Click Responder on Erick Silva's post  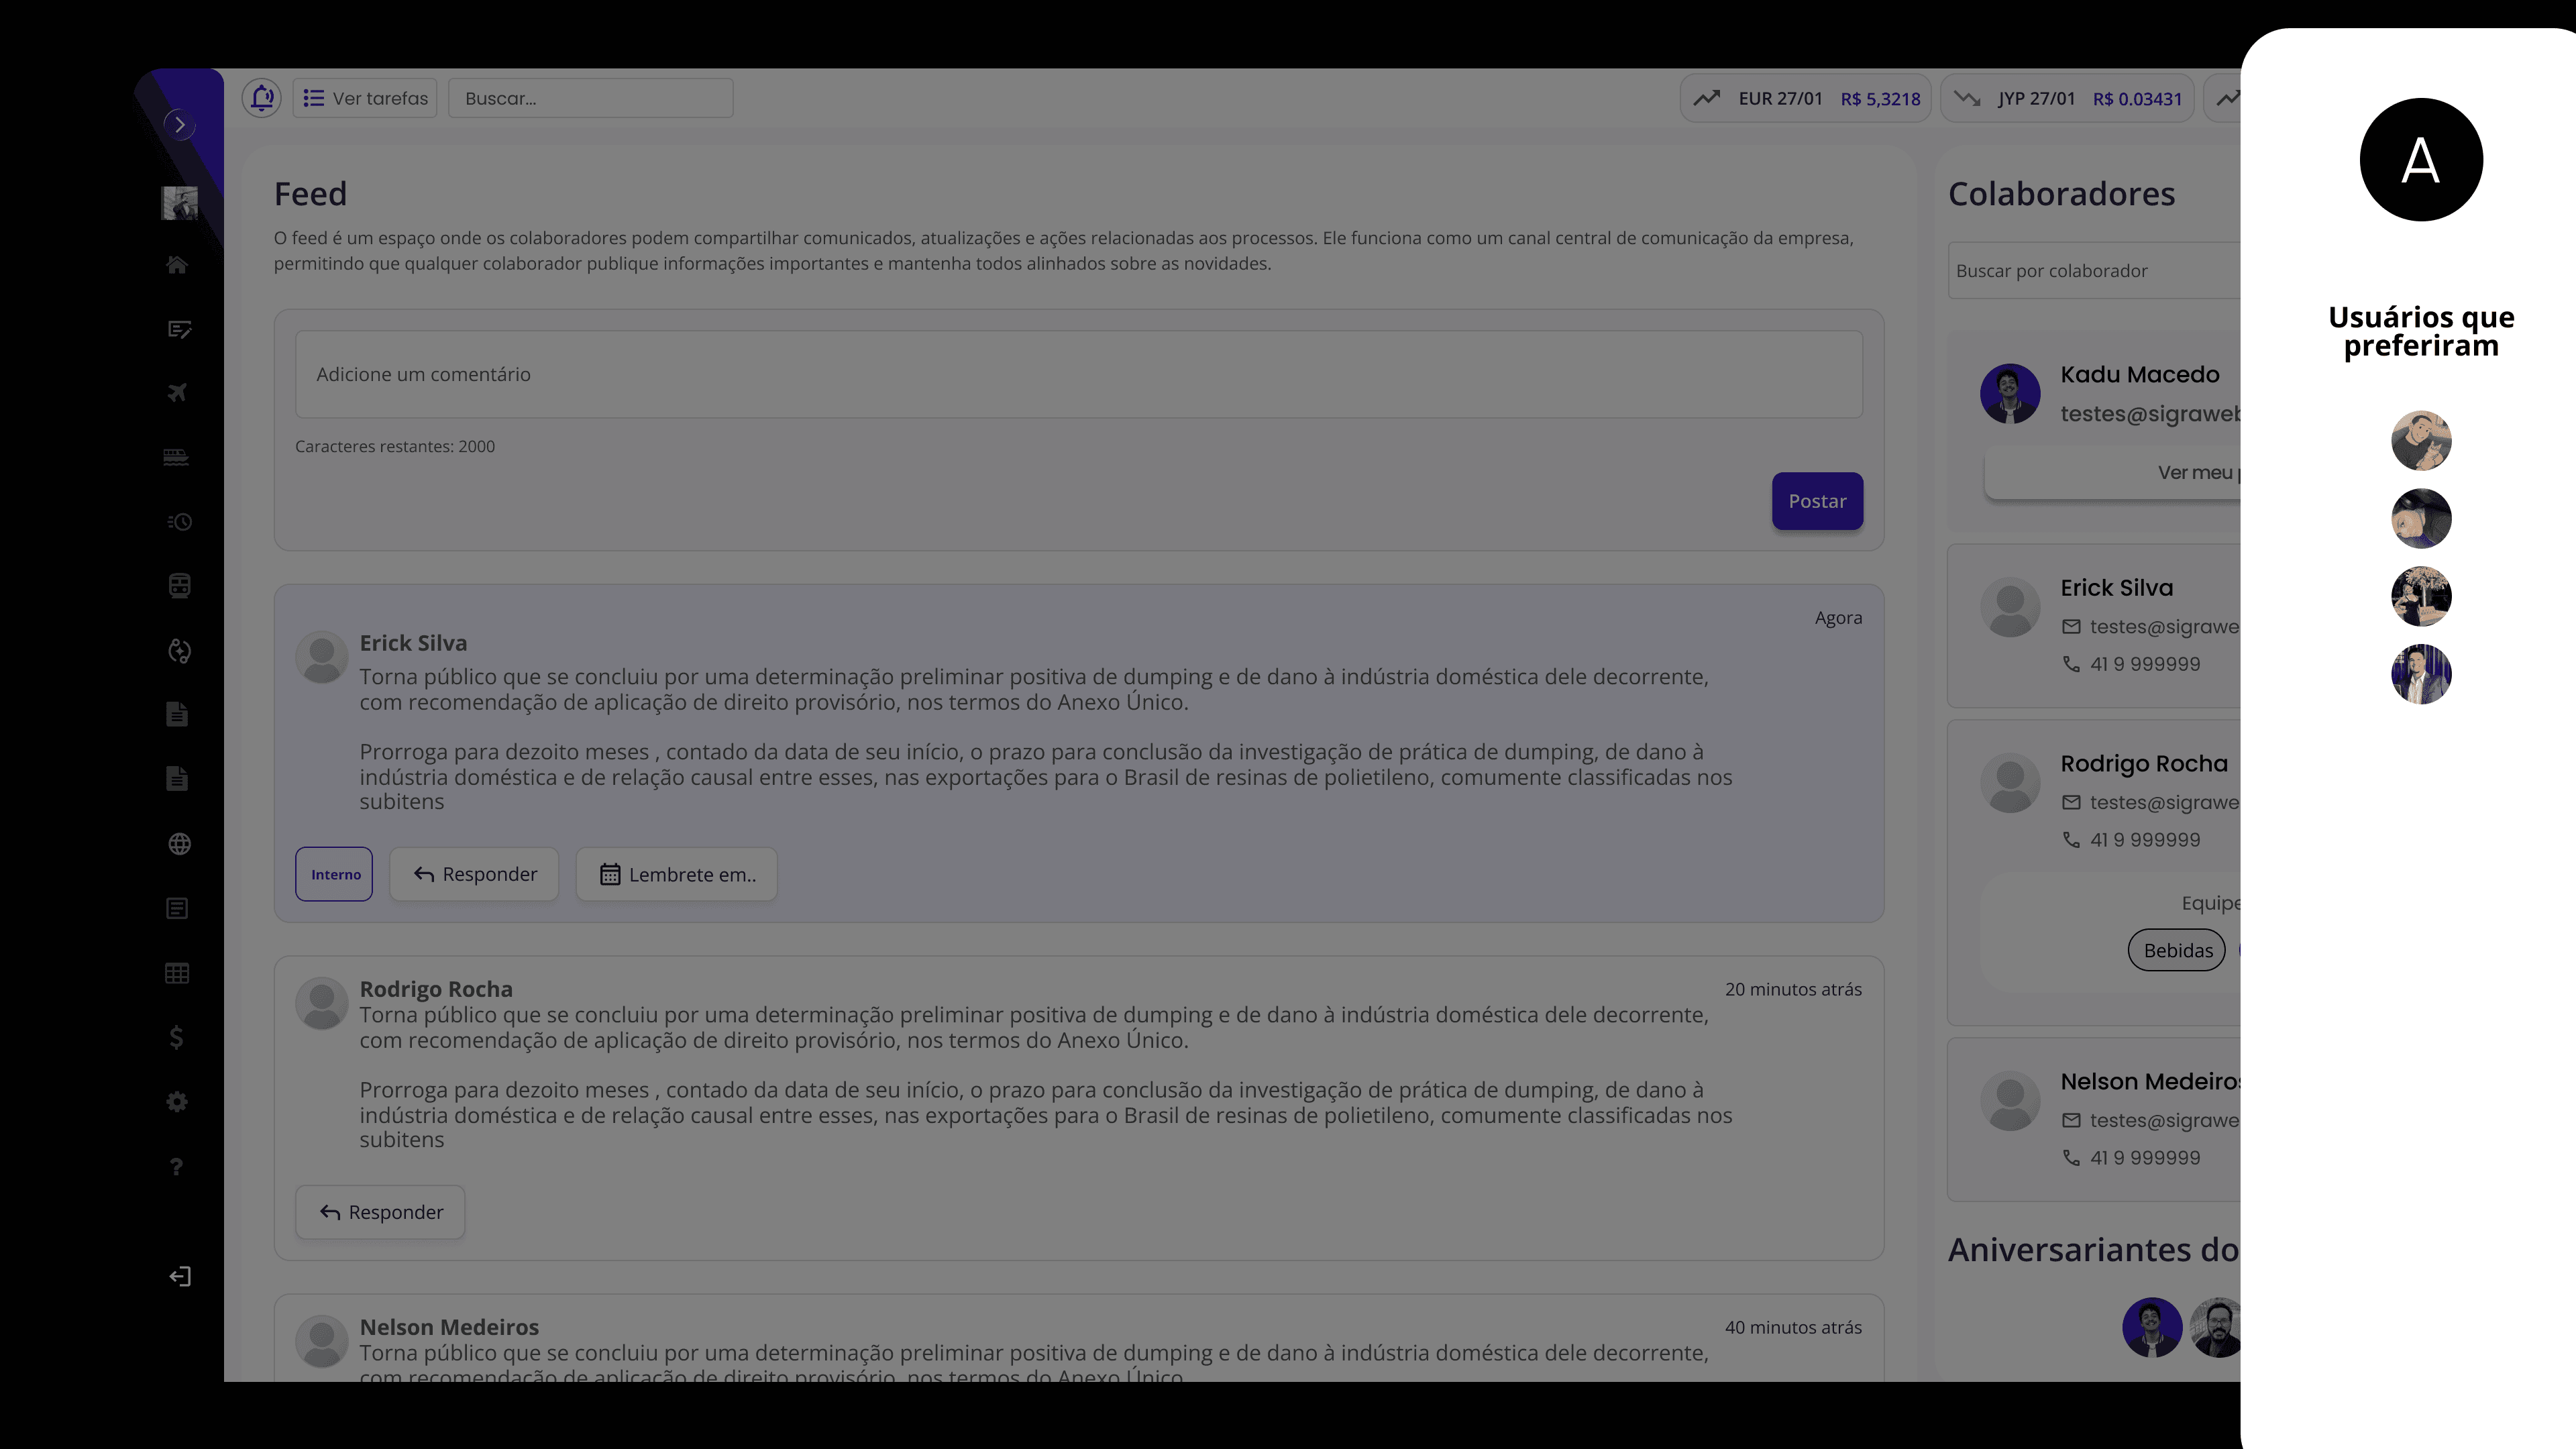[x=474, y=874]
